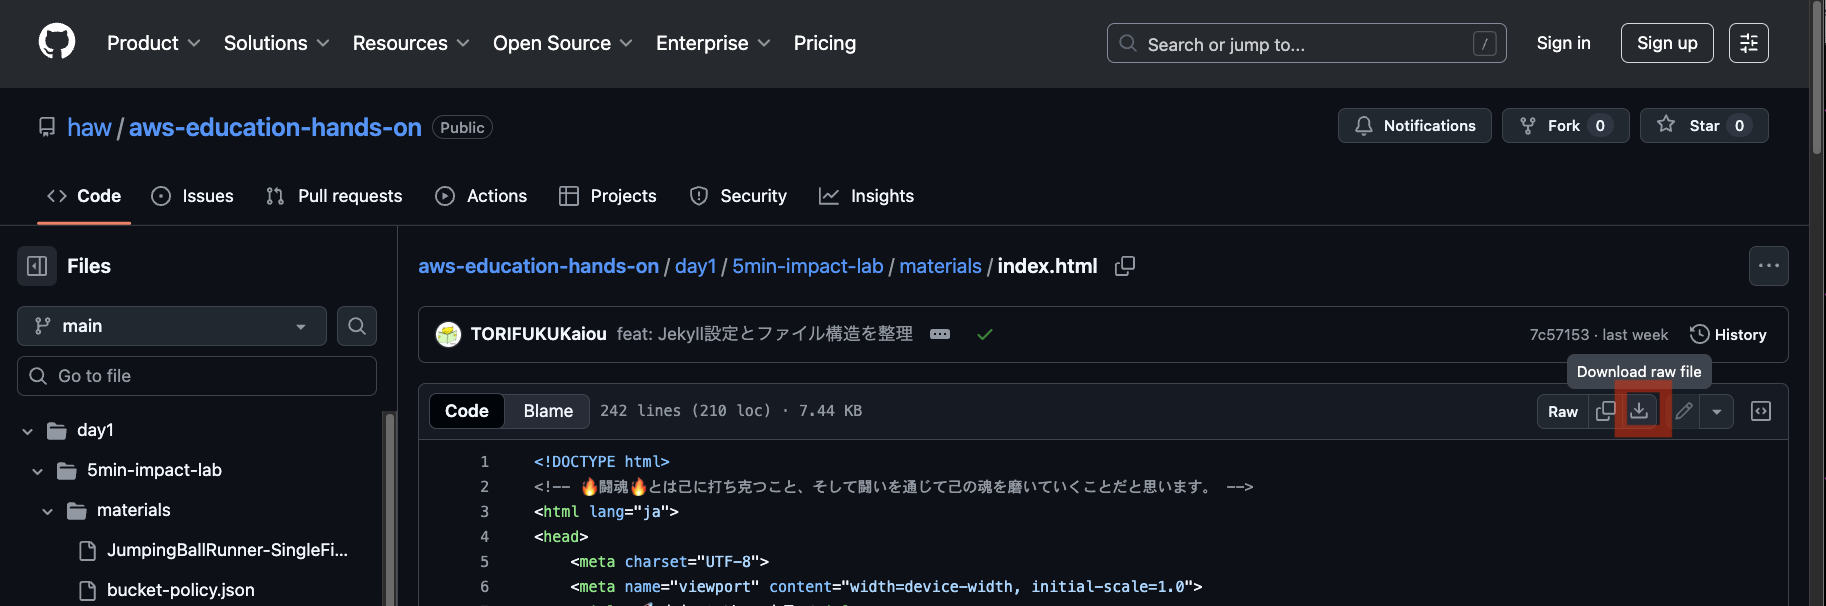Focus the Search or jump to field
The image size is (1826, 606).
coord(1306,43)
